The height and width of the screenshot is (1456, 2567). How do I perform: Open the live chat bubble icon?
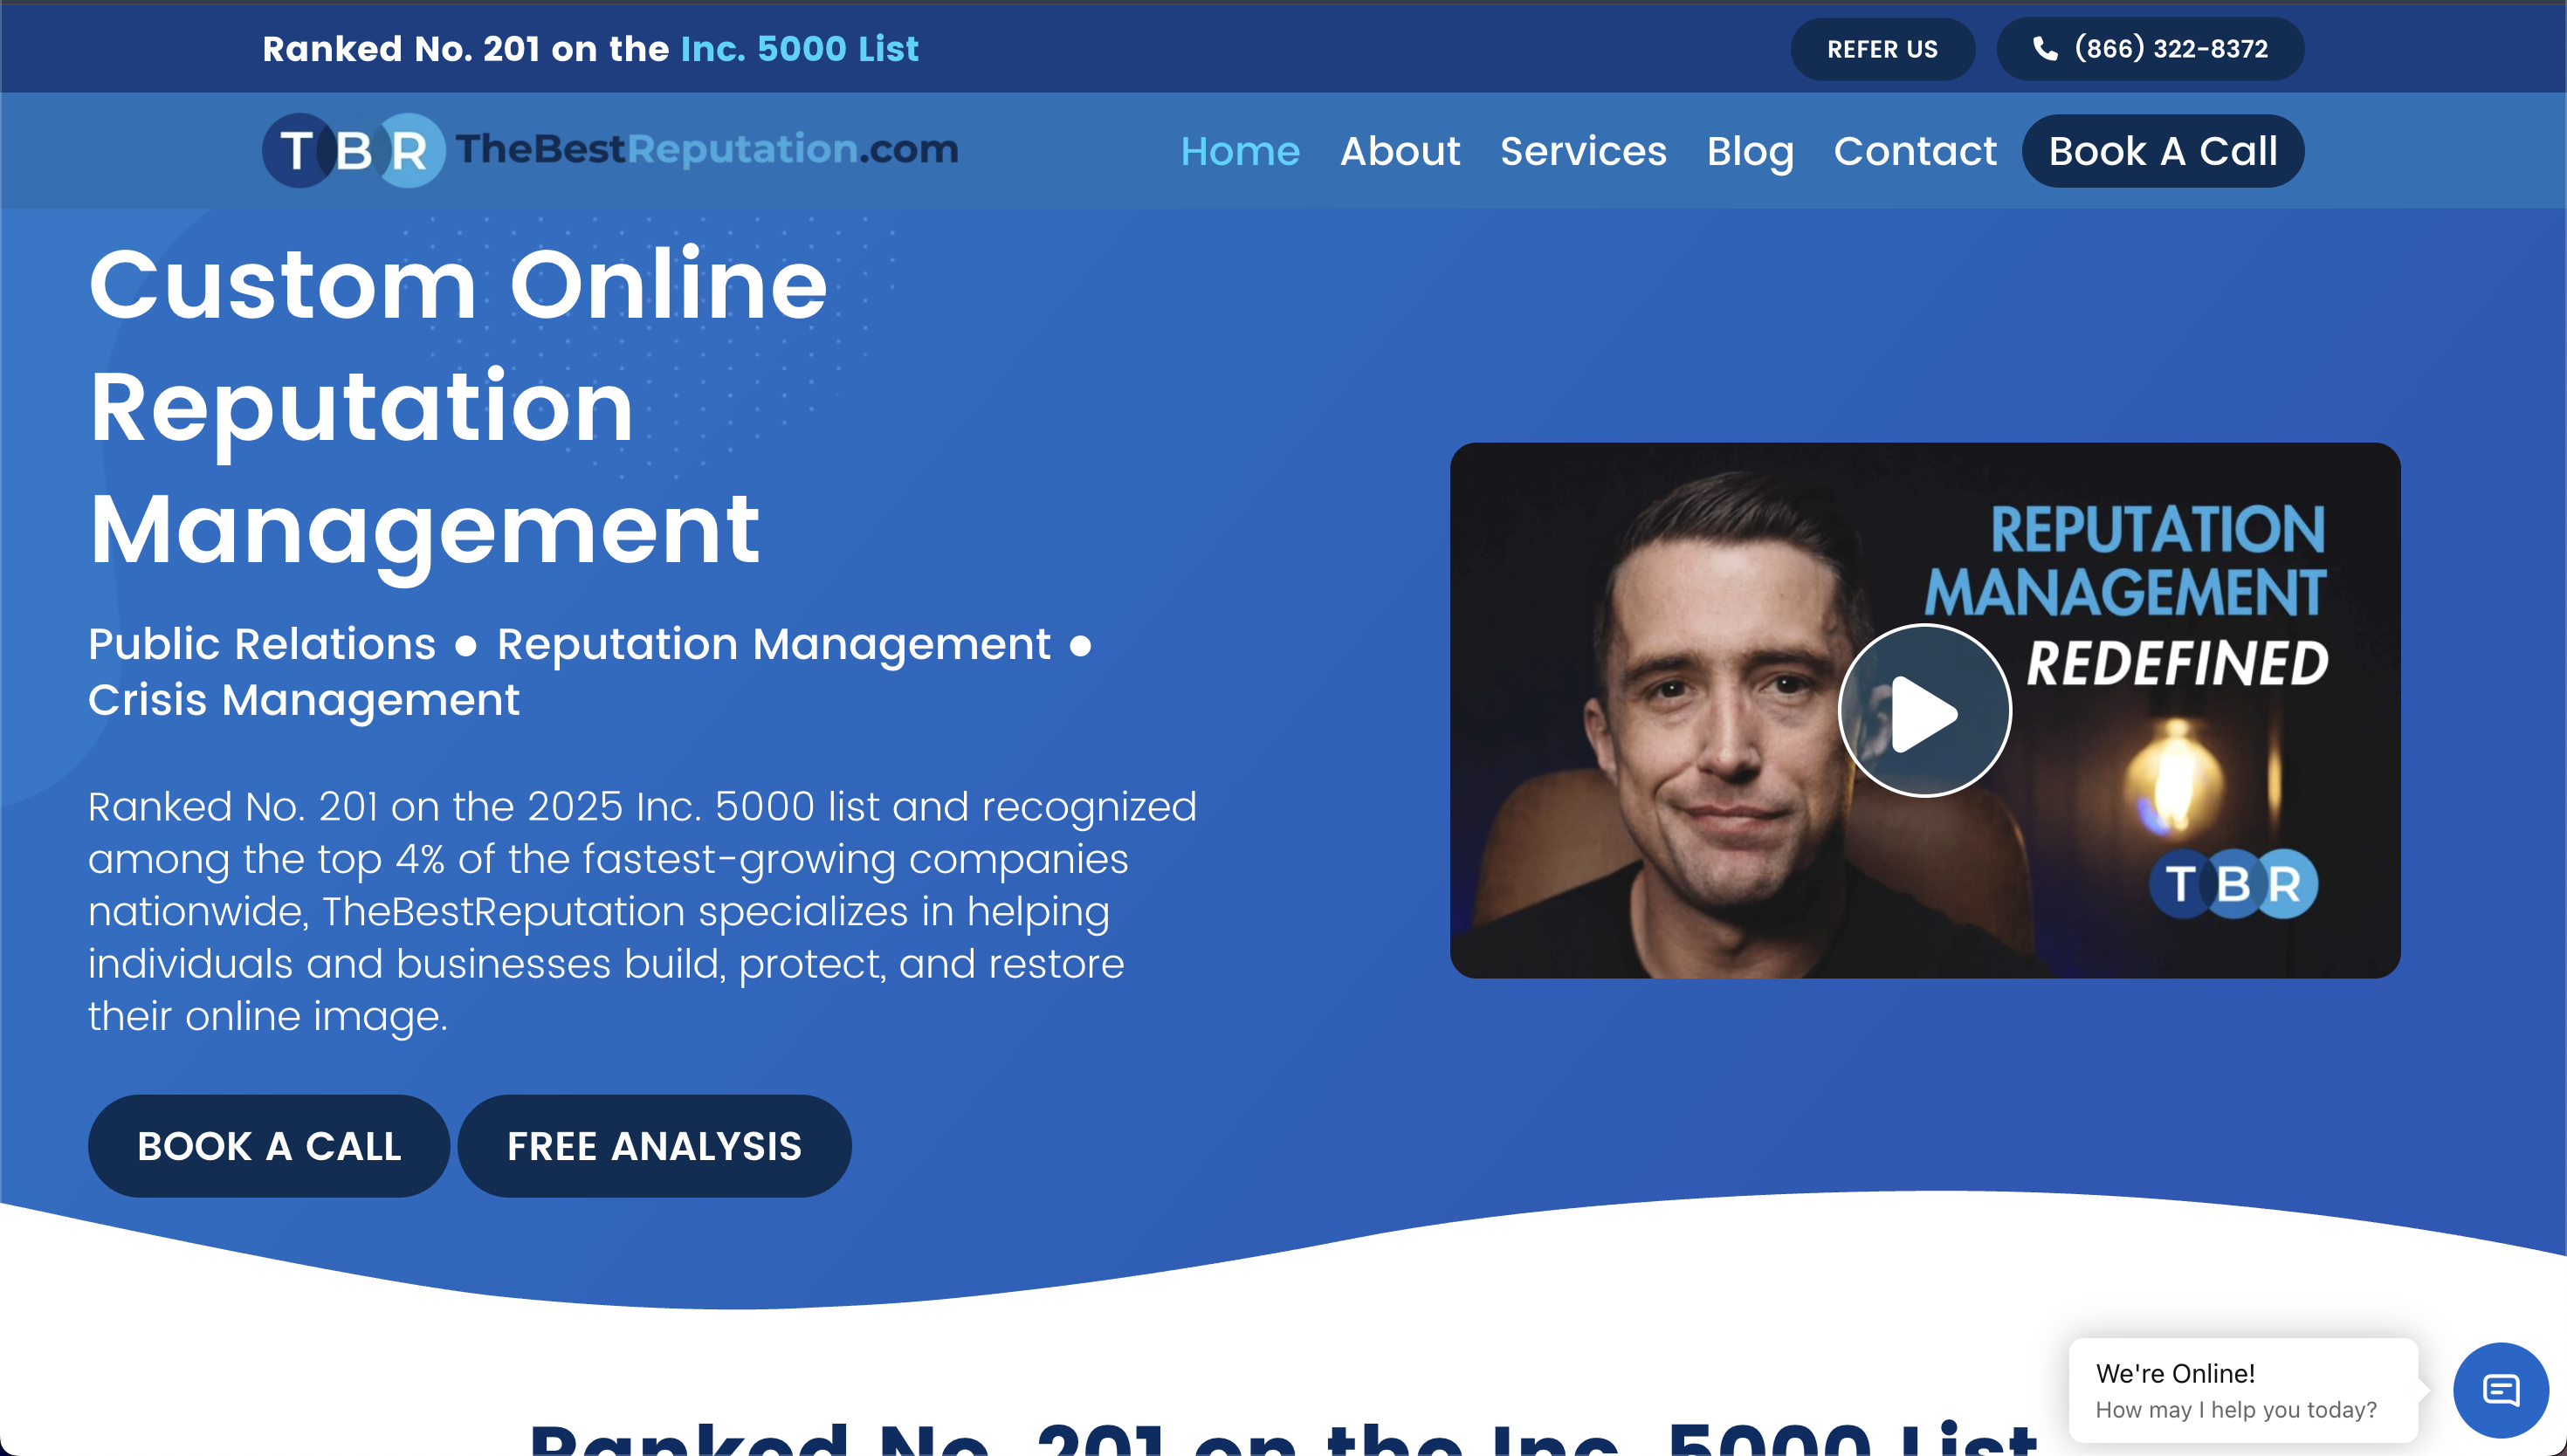pyautogui.click(x=2500, y=1390)
